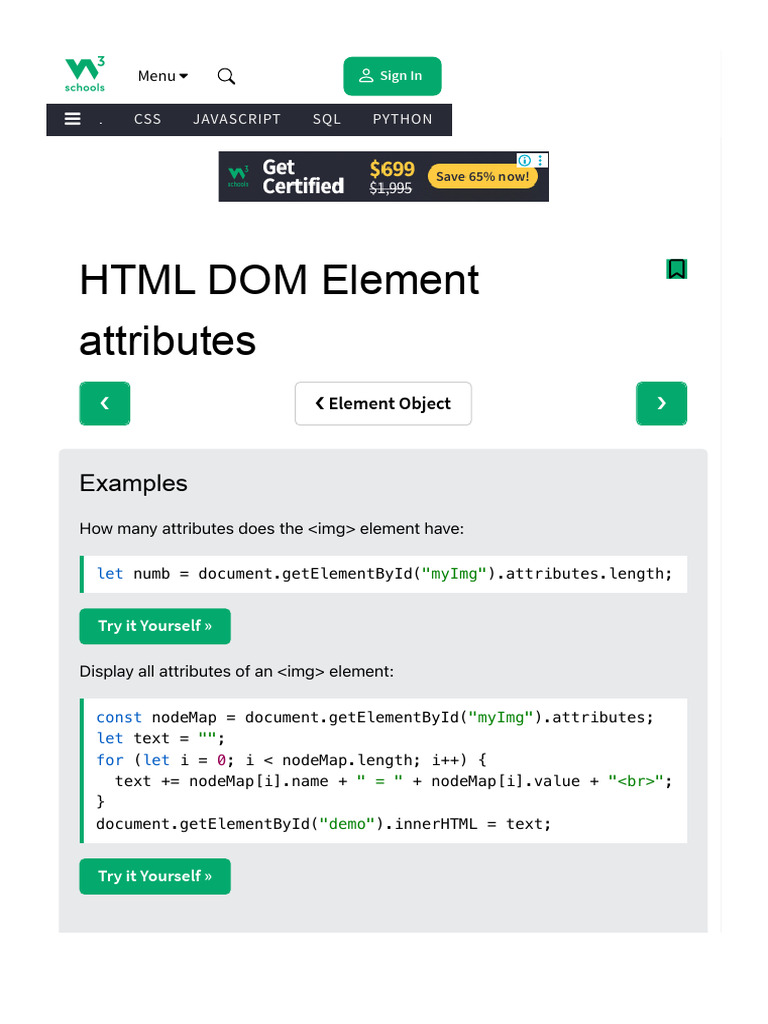Screen dimensions: 768x1024
Task: Click first Try it Yourself button
Action: click(x=155, y=626)
